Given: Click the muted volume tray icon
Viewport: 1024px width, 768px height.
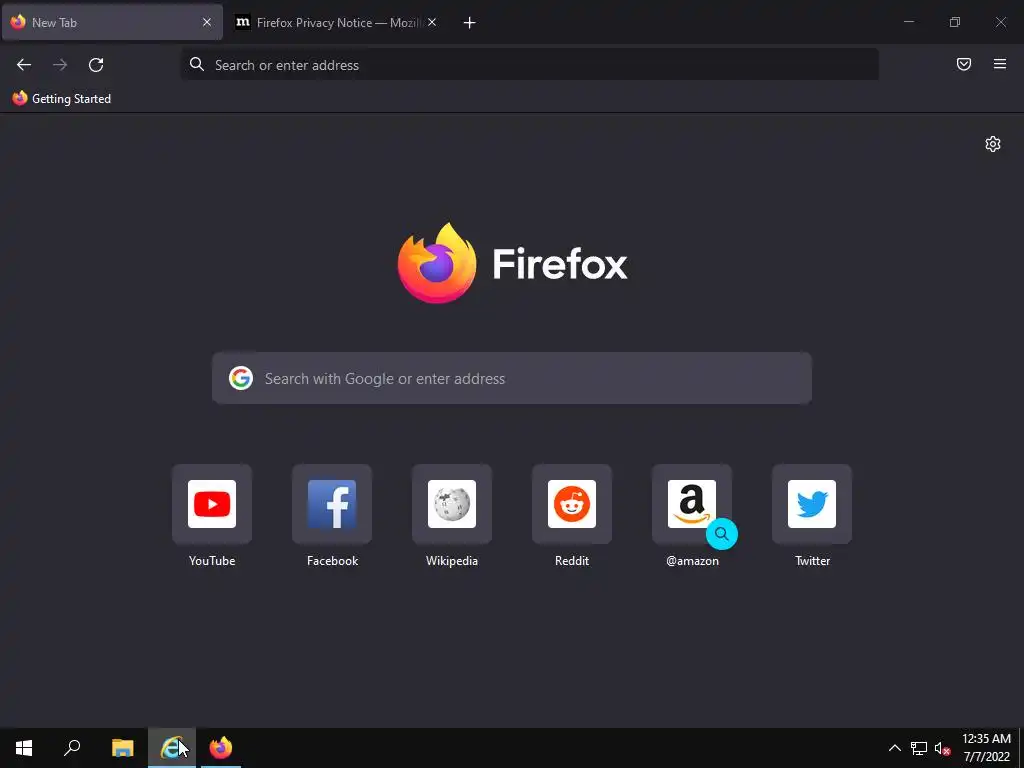Looking at the screenshot, I should [x=942, y=748].
